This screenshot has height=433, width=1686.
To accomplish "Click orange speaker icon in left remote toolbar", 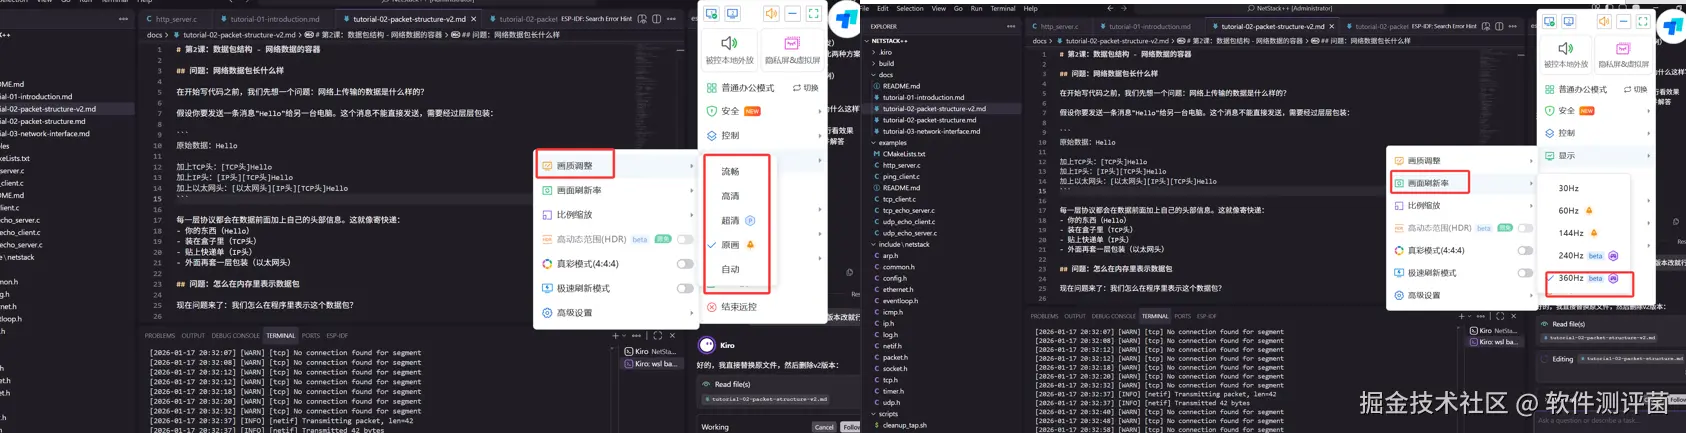I will [771, 14].
